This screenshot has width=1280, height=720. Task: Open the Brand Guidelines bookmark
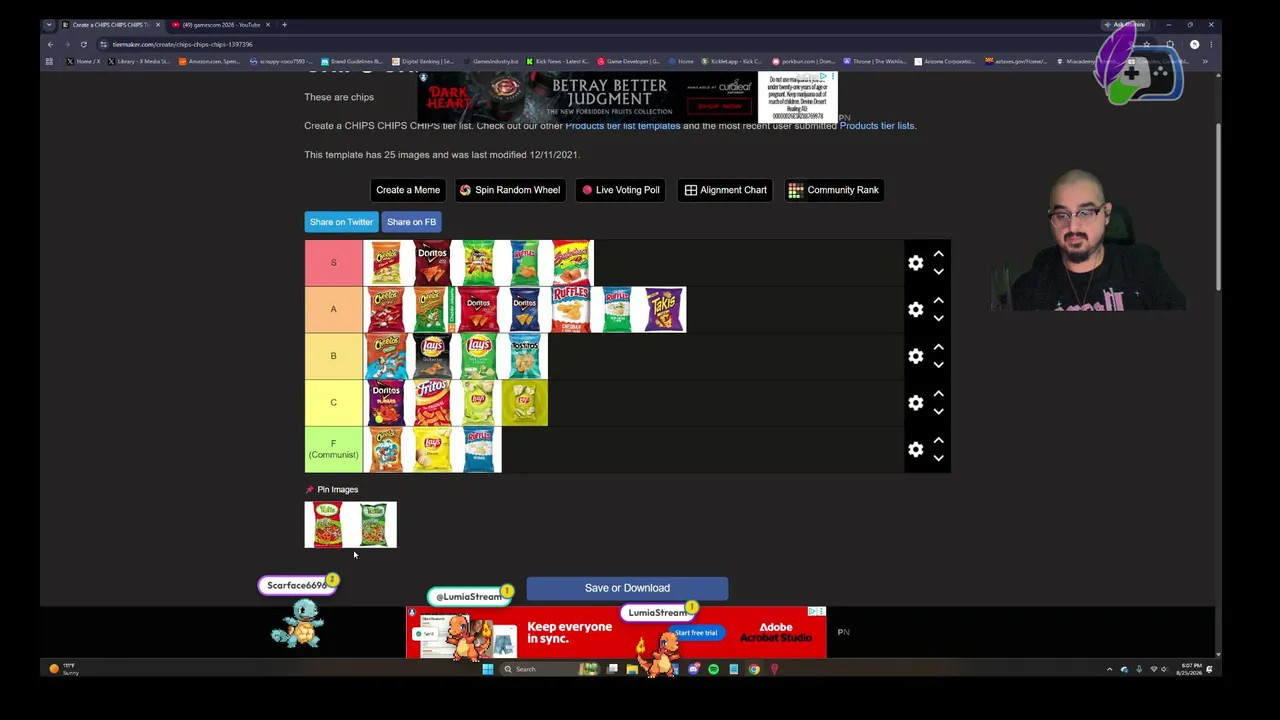click(x=352, y=62)
